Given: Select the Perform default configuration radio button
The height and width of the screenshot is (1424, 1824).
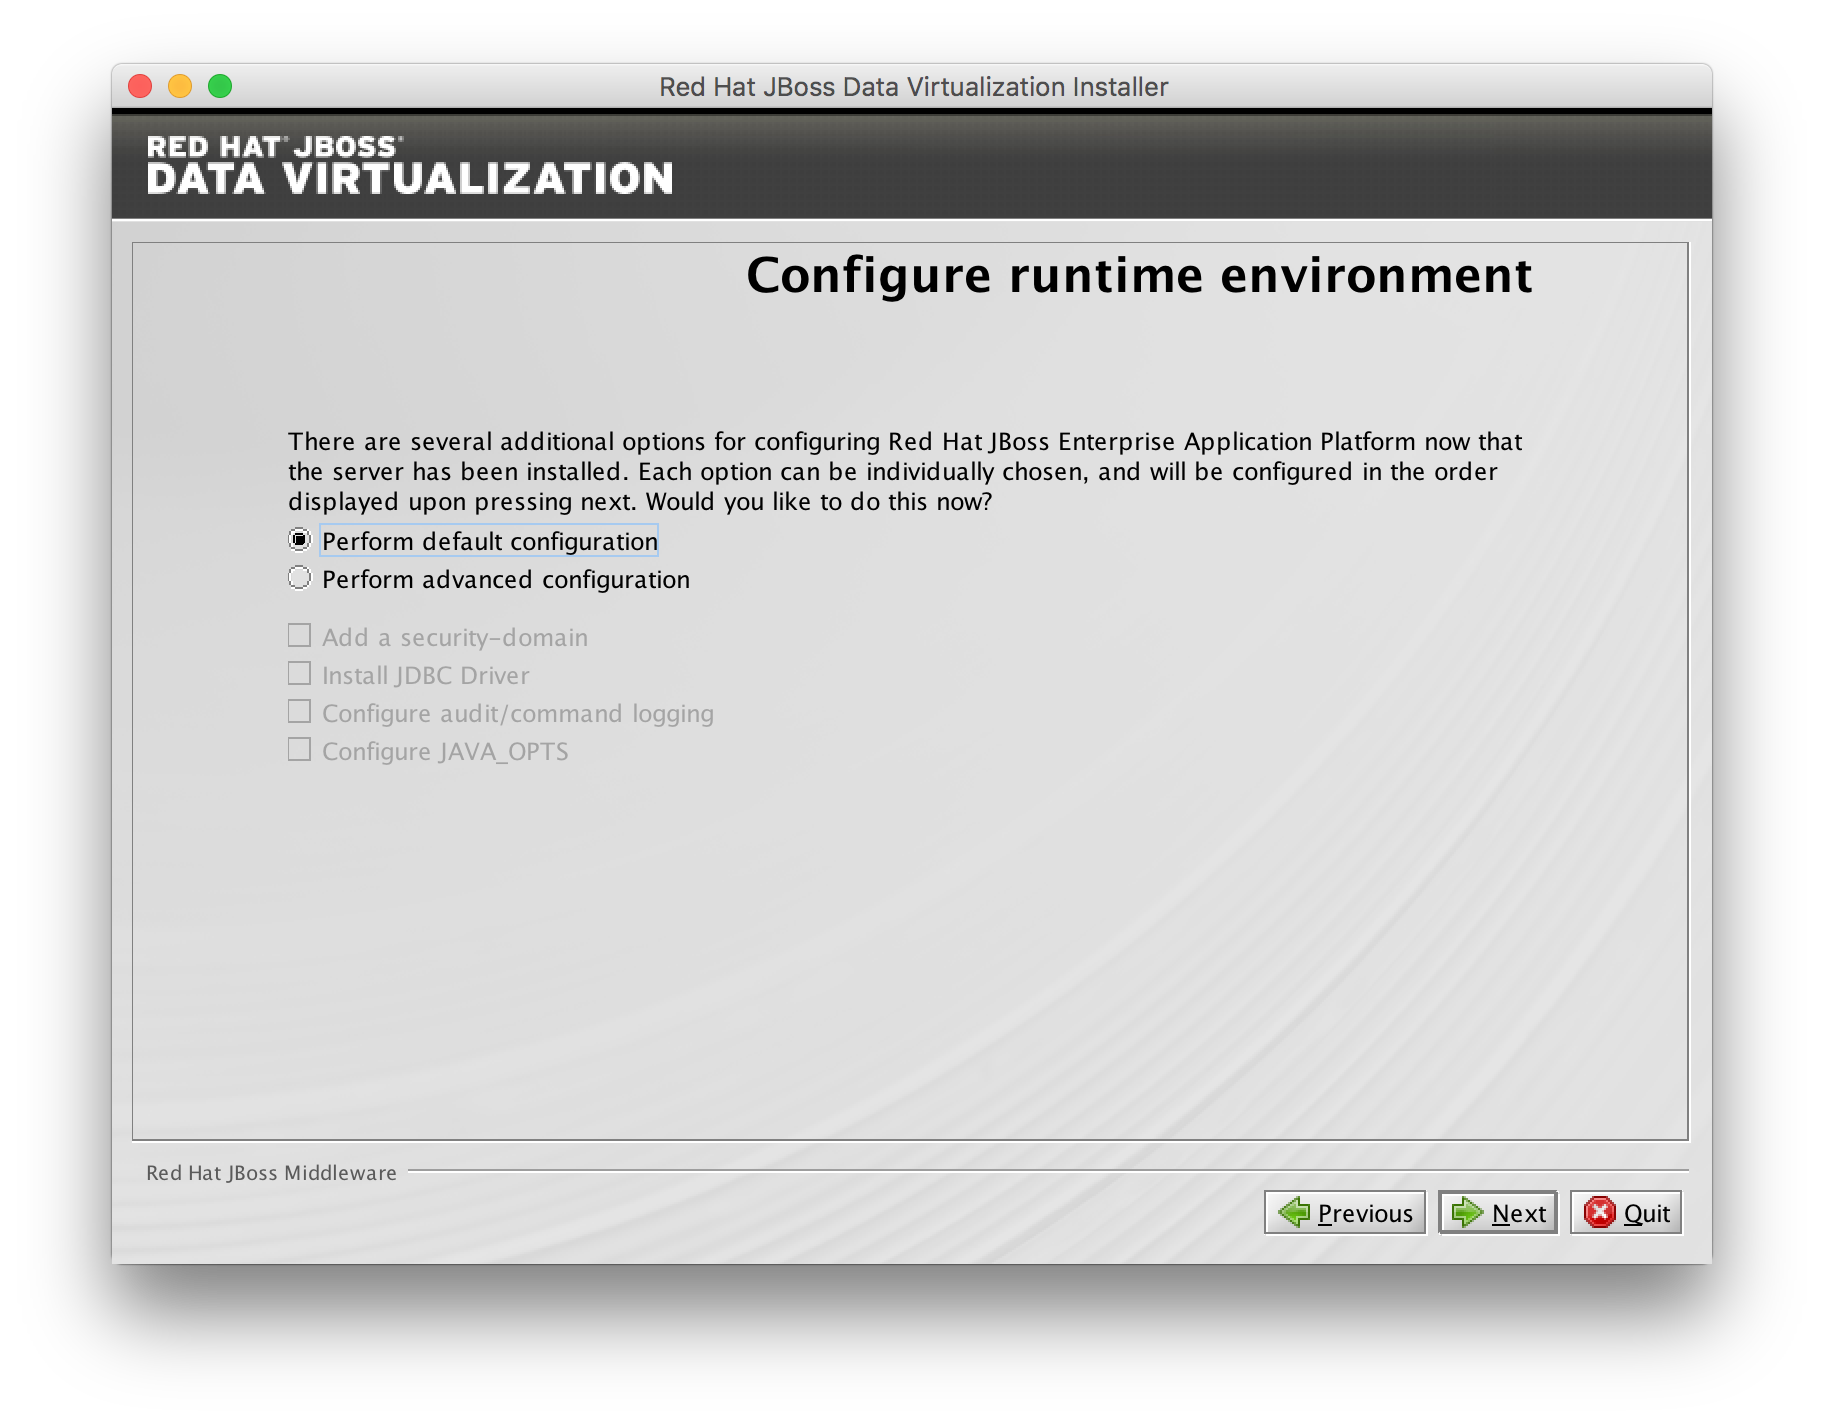Looking at the screenshot, I should coord(298,539).
